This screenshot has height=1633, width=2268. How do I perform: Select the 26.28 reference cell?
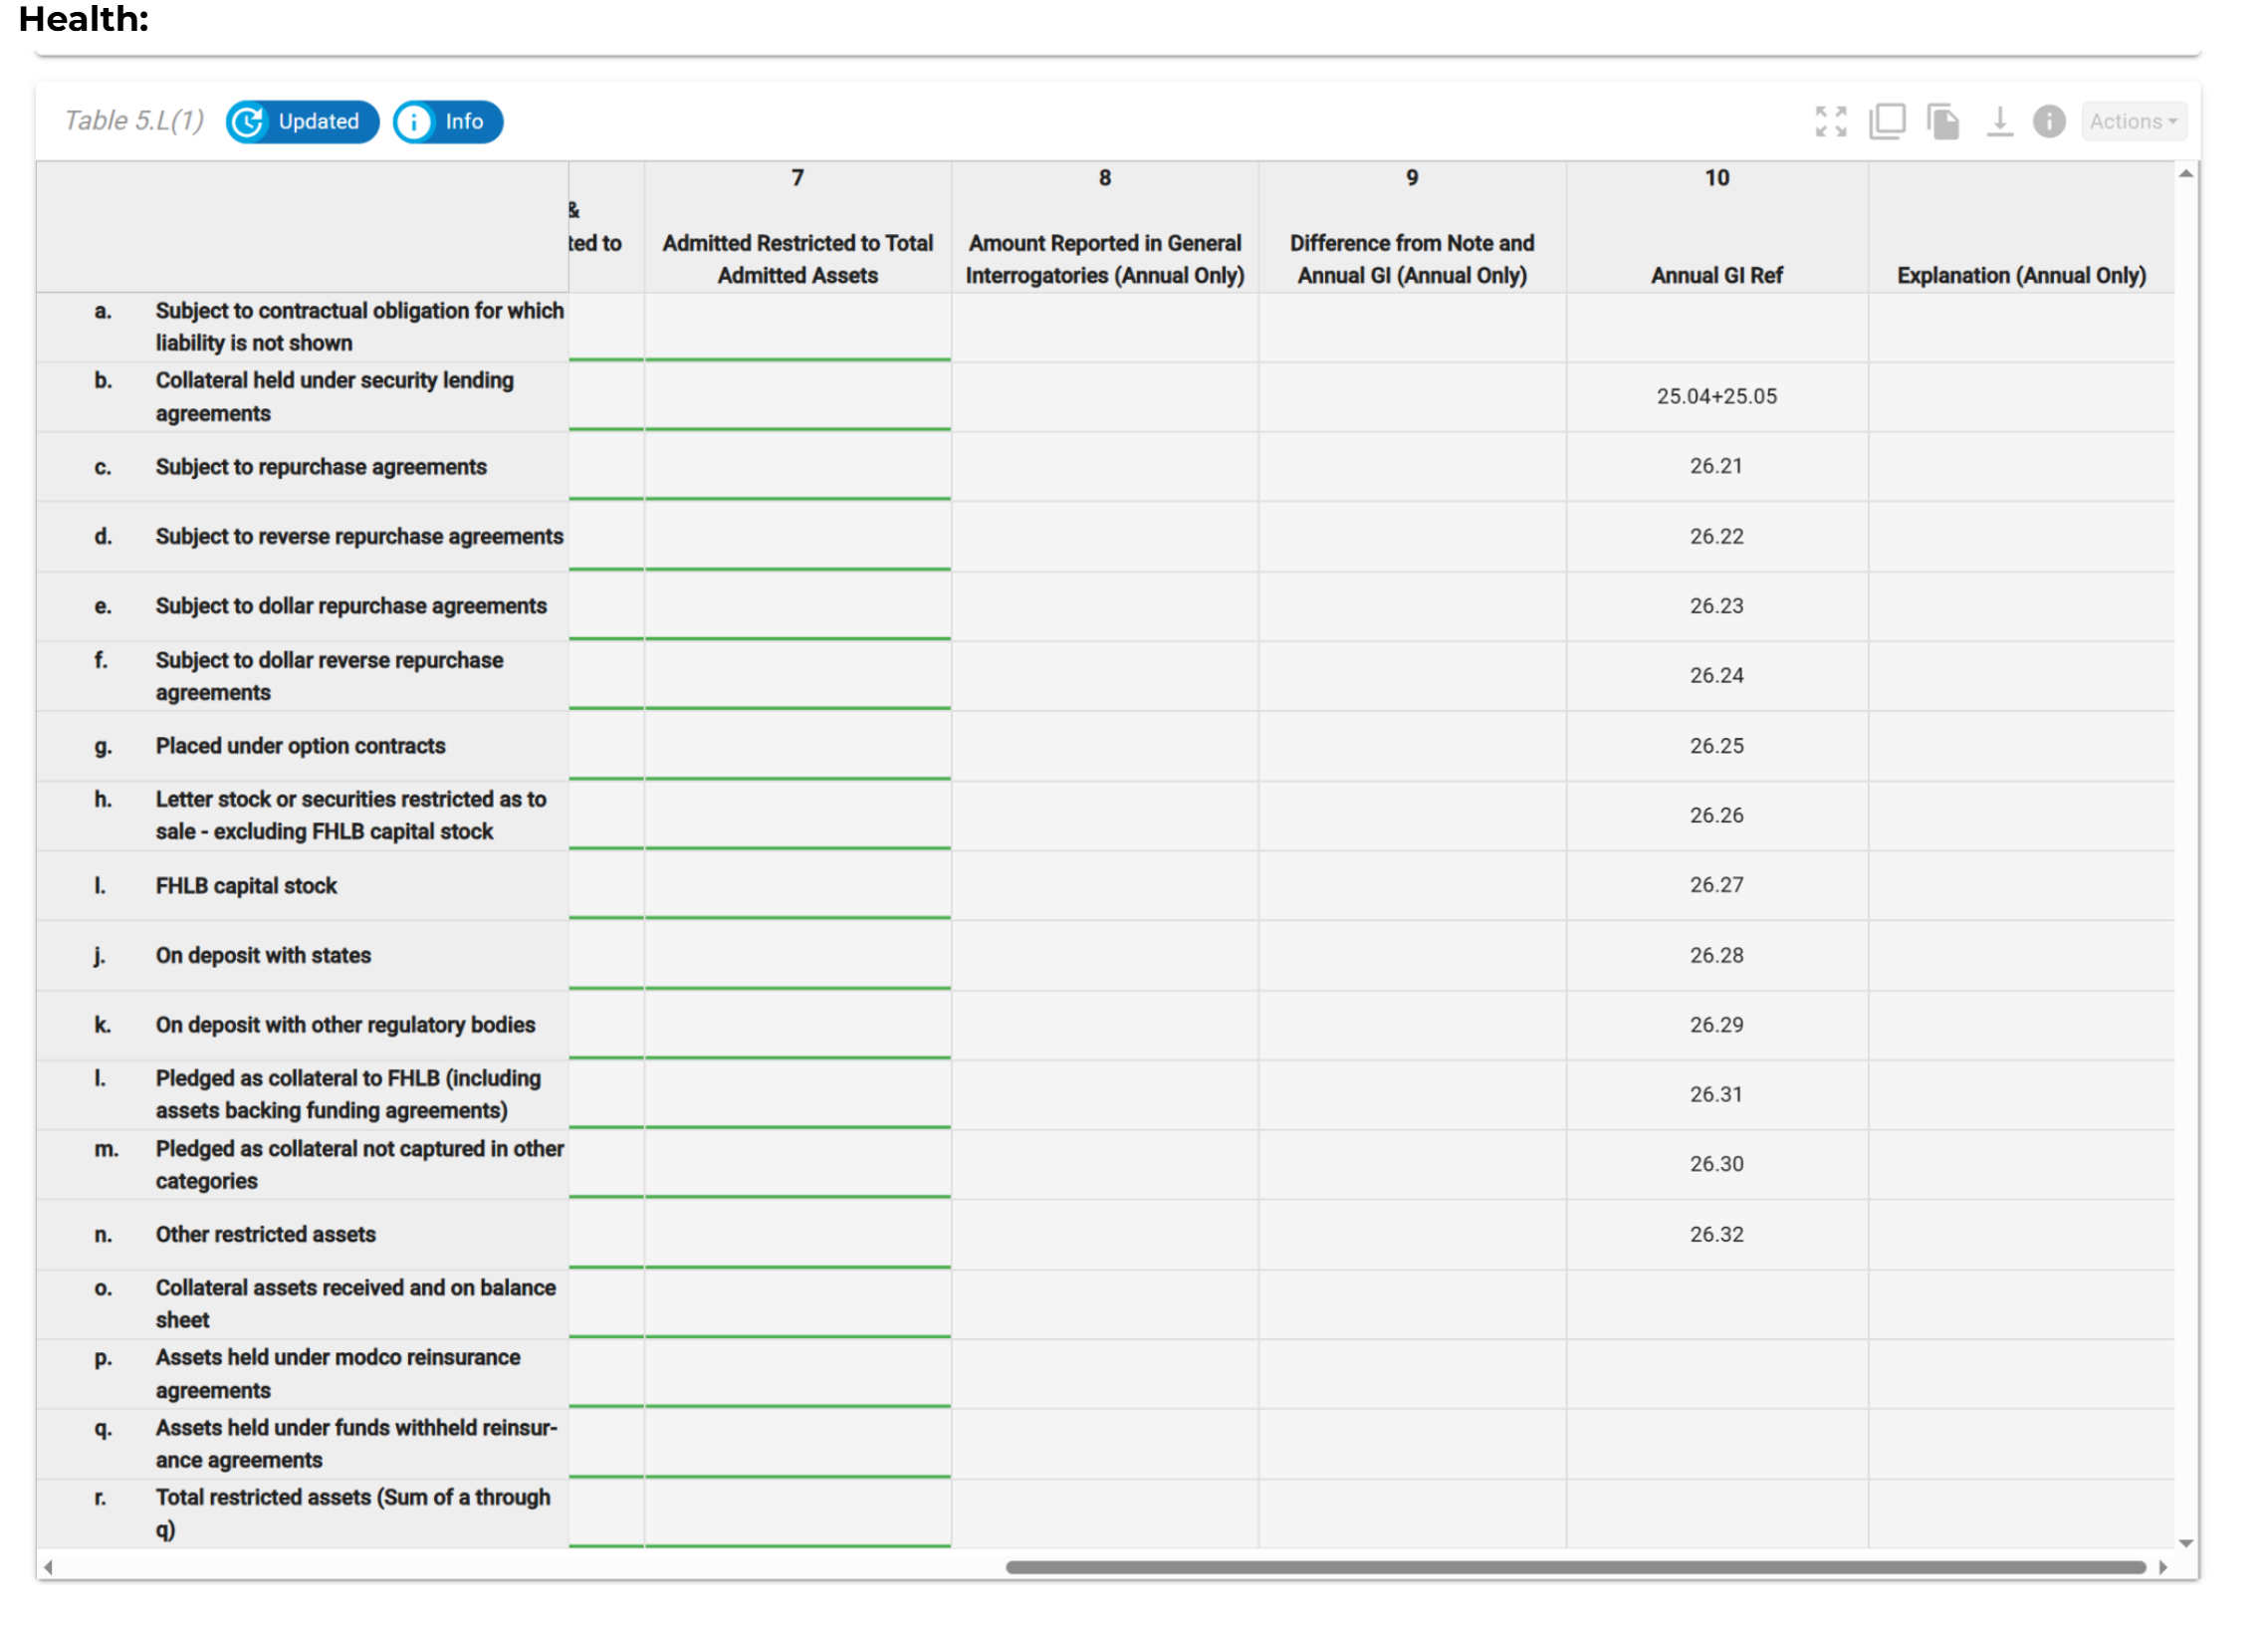pyautogui.click(x=1716, y=956)
